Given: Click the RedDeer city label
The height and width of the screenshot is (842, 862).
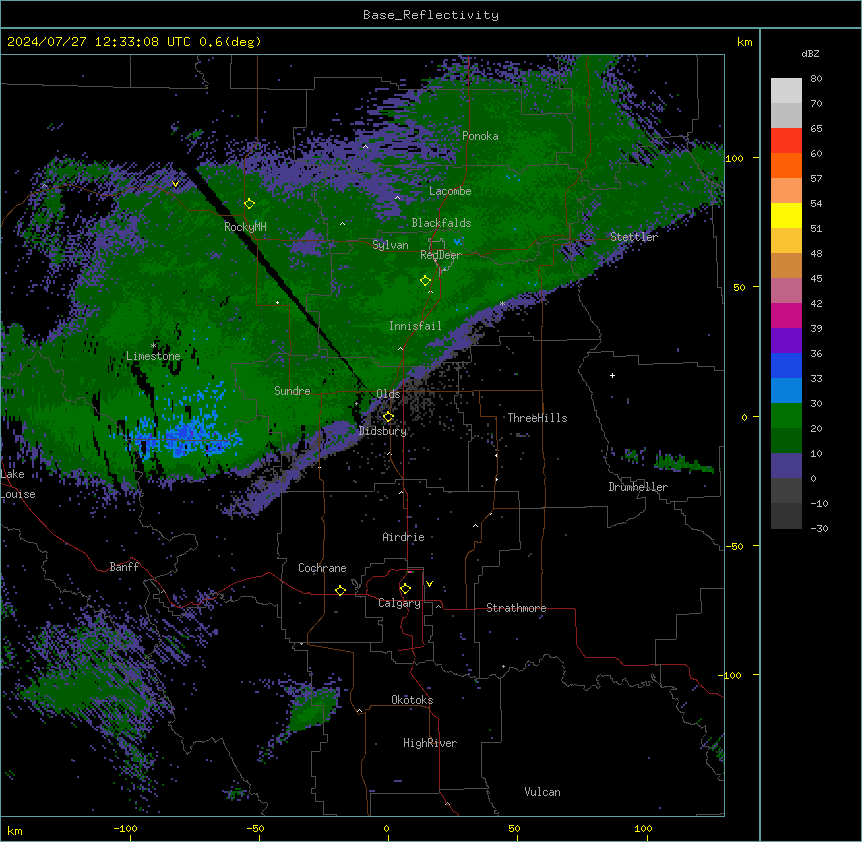Looking at the screenshot, I should tap(441, 255).
